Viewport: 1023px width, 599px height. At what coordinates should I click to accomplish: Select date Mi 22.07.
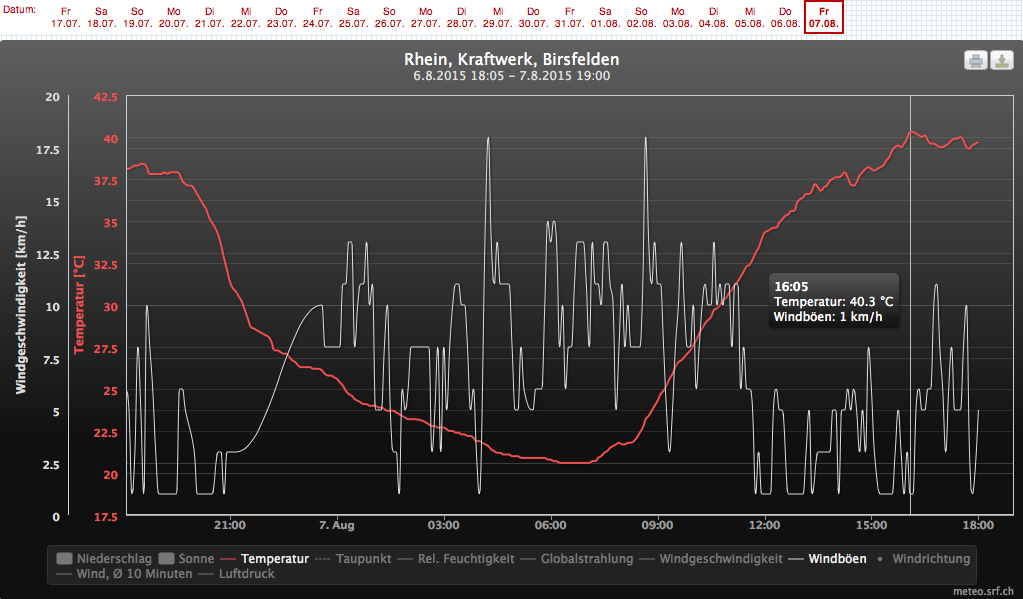tap(245, 17)
